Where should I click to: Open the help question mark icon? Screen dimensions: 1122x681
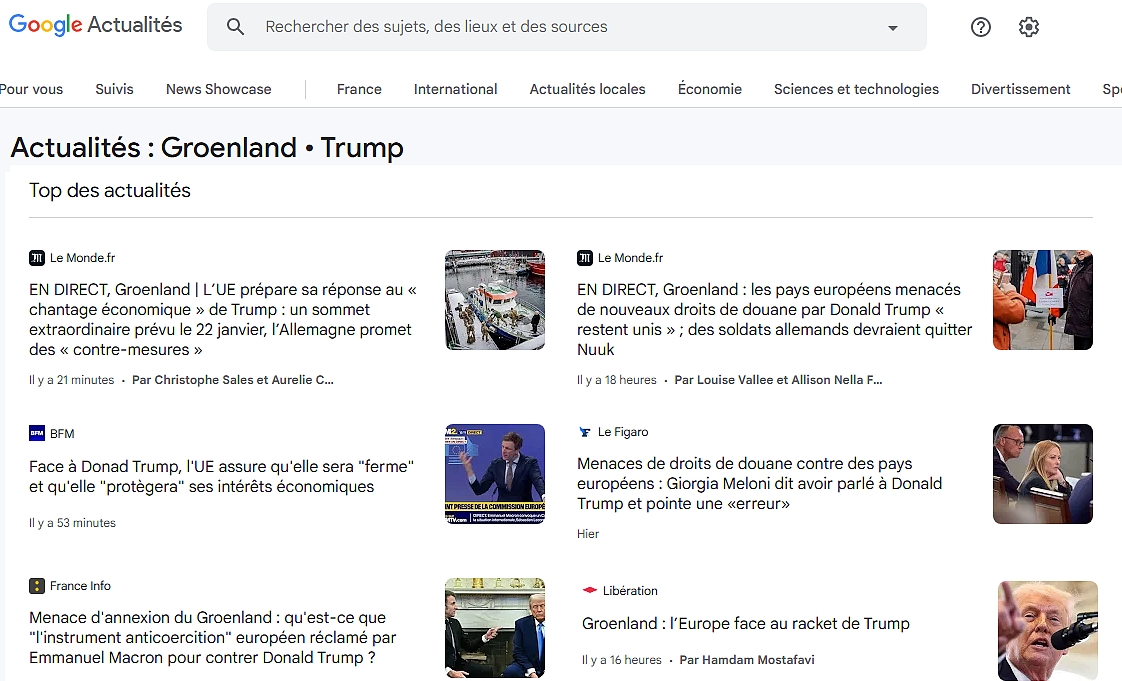[x=980, y=27]
